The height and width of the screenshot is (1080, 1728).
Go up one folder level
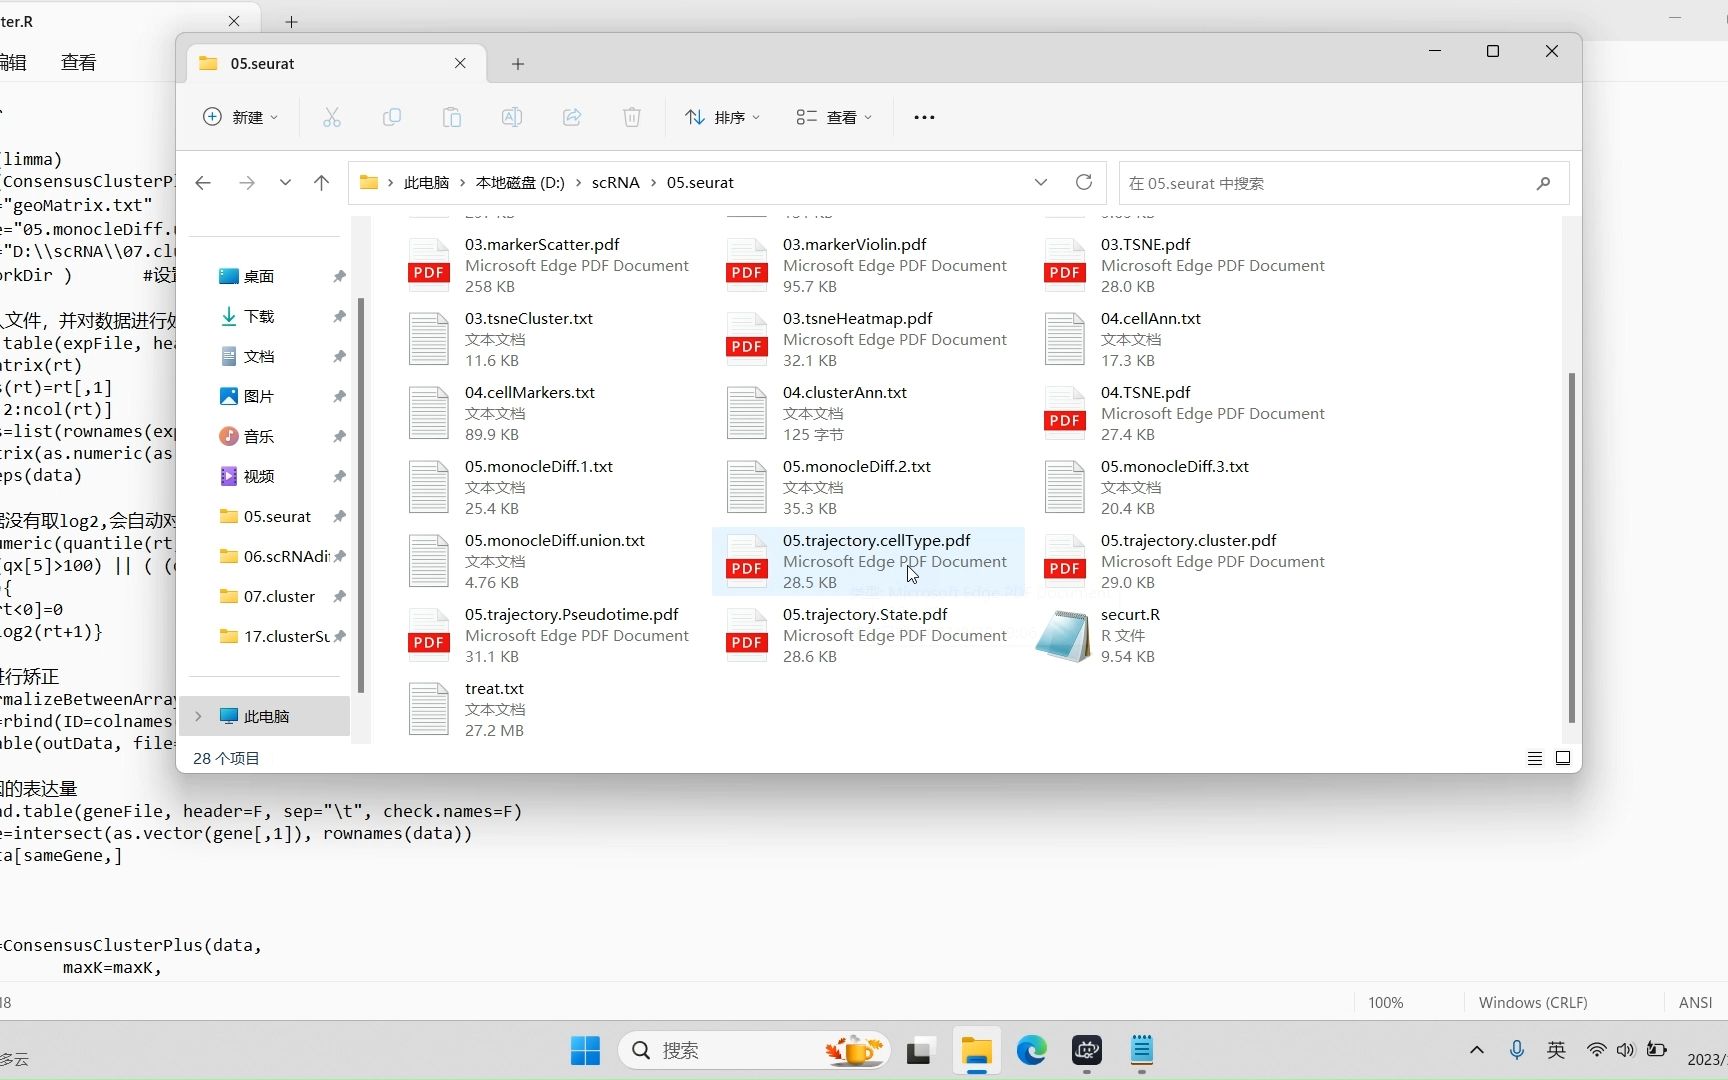pos(321,183)
